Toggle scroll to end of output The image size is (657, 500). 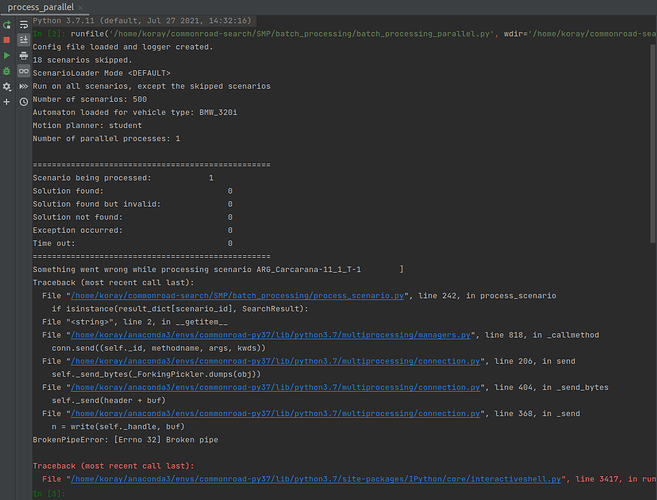(23, 39)
